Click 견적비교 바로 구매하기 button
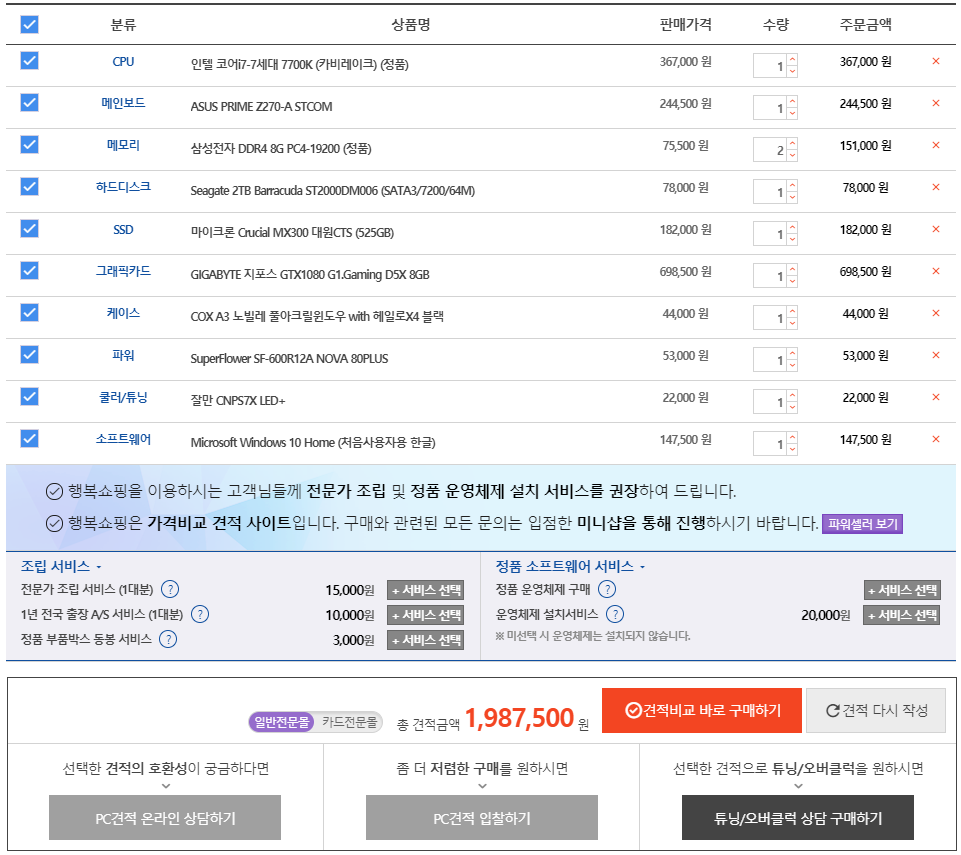The image size is (961, 855). tap(702, 710)
